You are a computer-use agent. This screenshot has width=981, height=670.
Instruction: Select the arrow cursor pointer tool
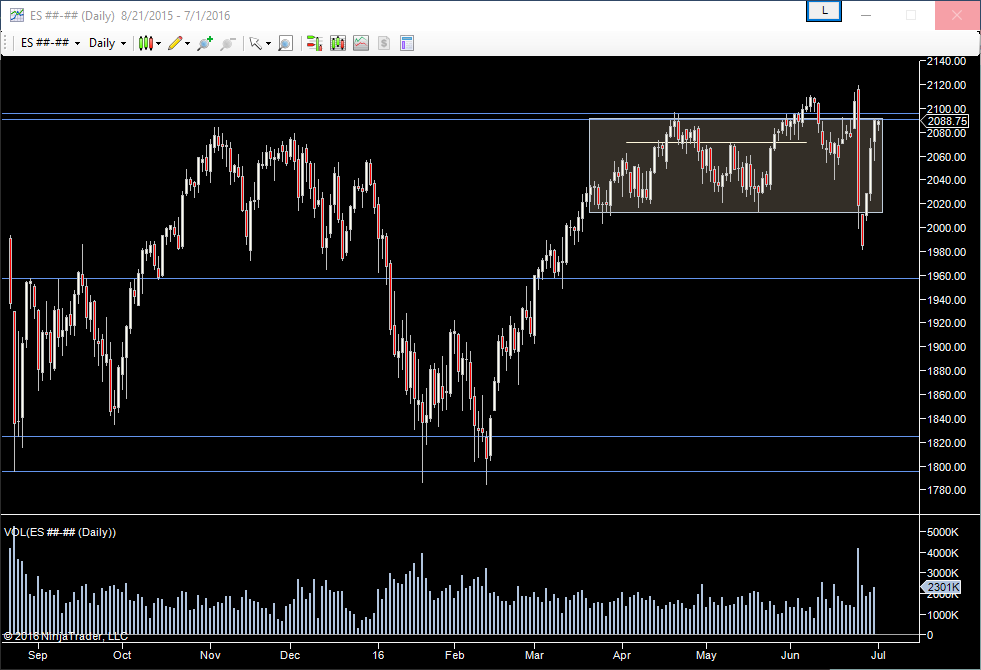pos(256,43)
